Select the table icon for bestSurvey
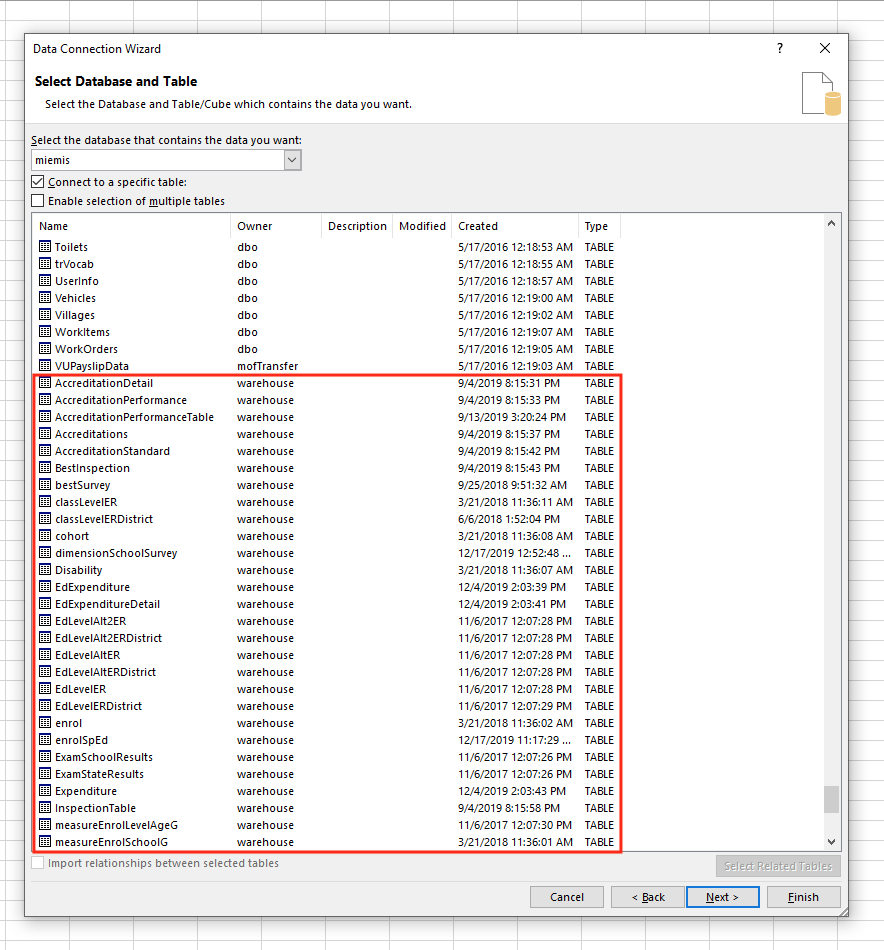The image size is (884, 950). 45,485
